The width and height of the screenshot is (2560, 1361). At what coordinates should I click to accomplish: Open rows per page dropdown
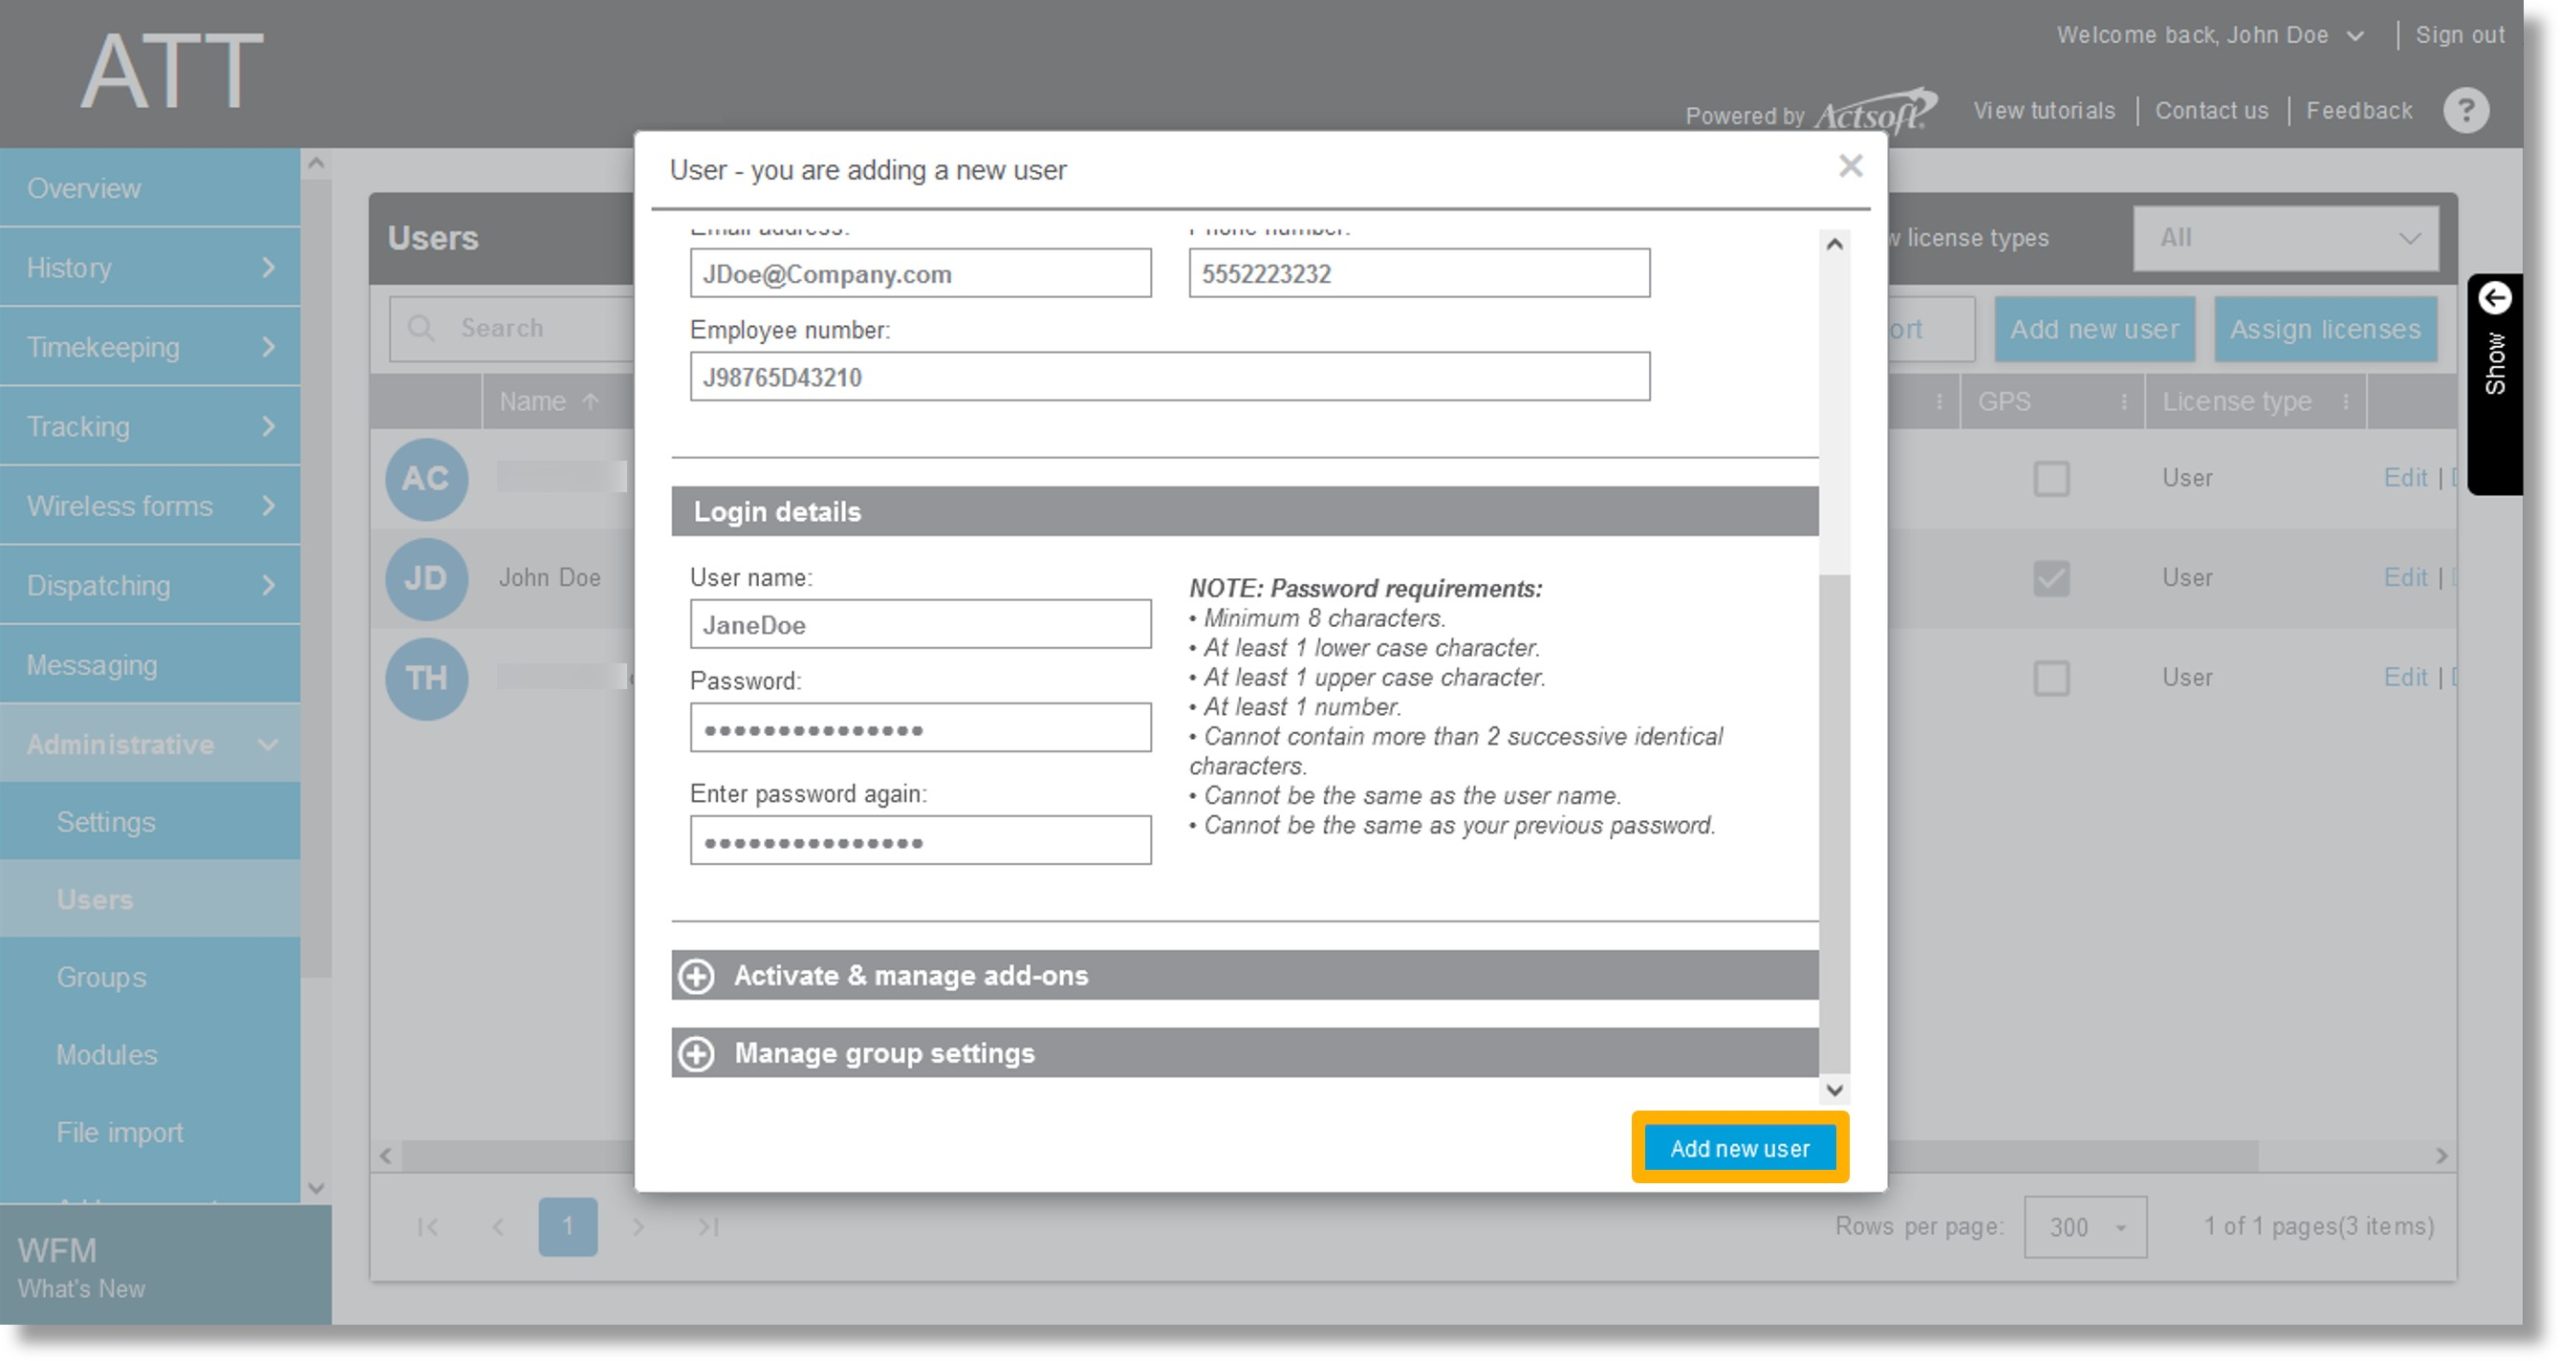(x=2085, y=1227)
